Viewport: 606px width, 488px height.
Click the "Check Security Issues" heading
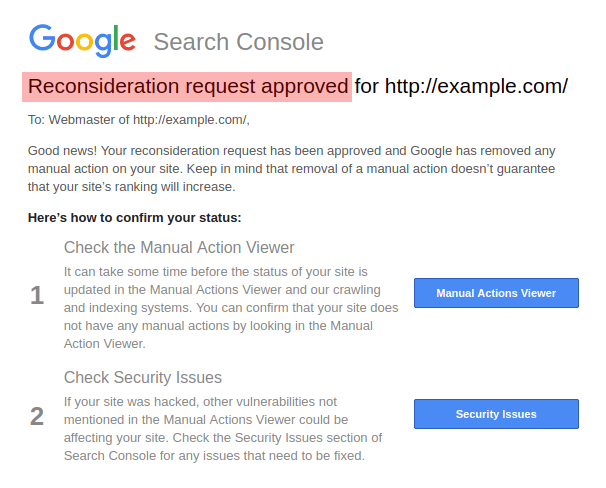click(143, 377)
